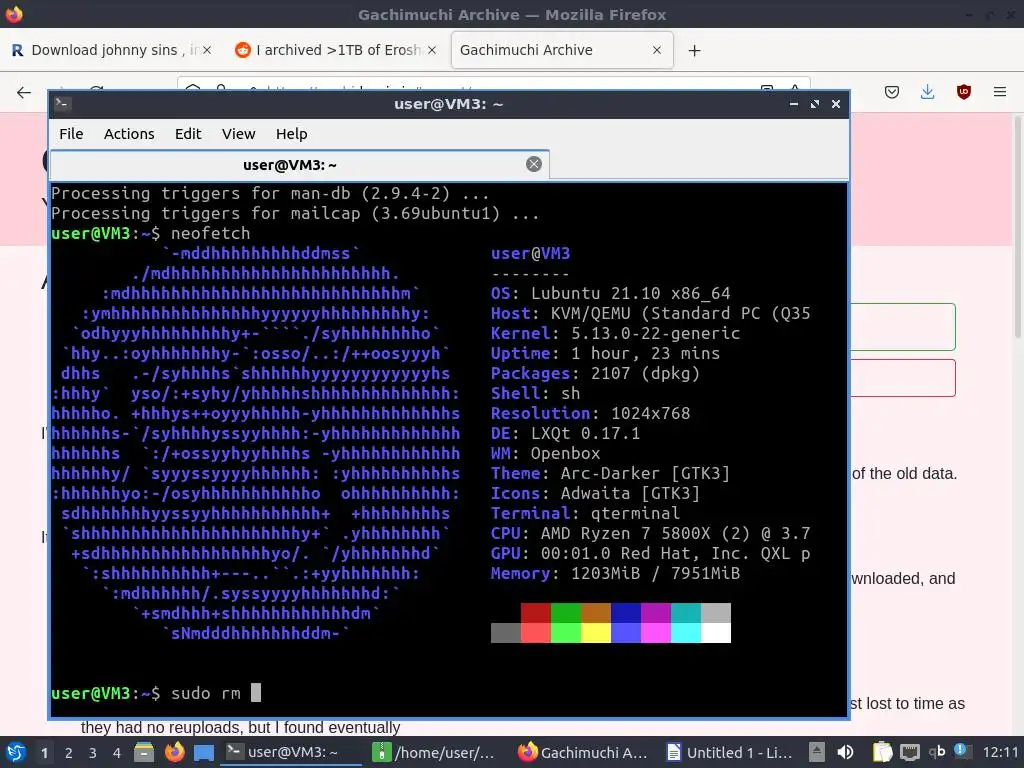Click the 'Resolution: 1024x768' line
1024x768 pixels.
pyautogui.click(x=590, y=413)
